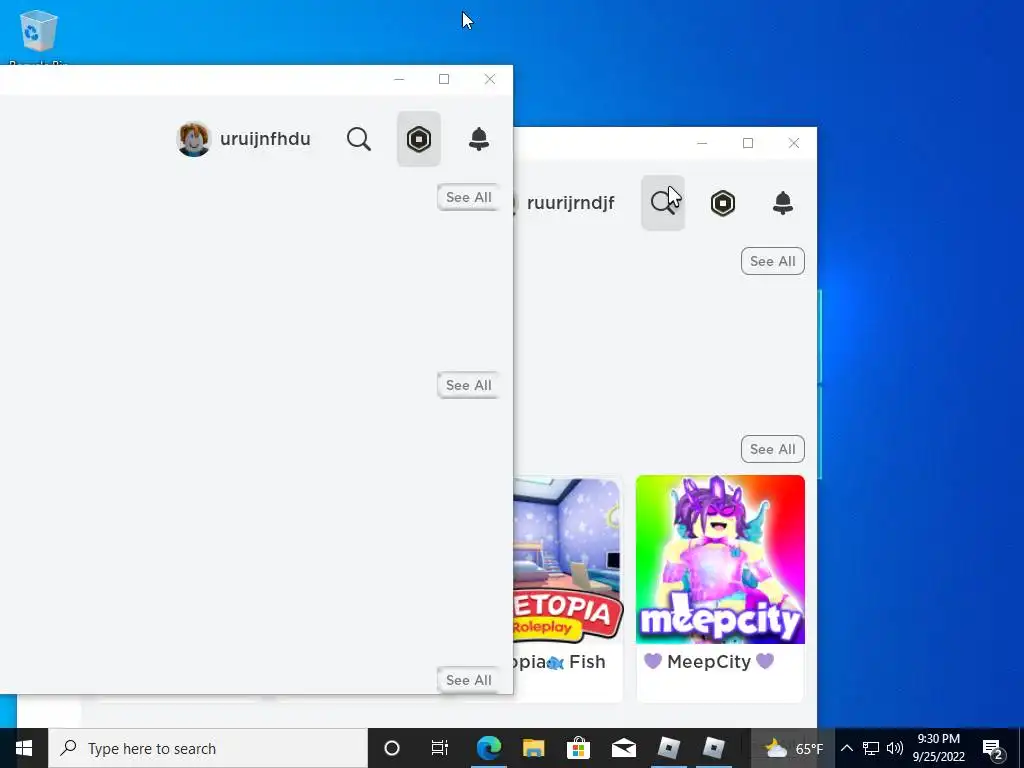Close the uruijnfhdu Roblox window
Viewport: 1024px width, 768px height.
click(x=490, y=79)
